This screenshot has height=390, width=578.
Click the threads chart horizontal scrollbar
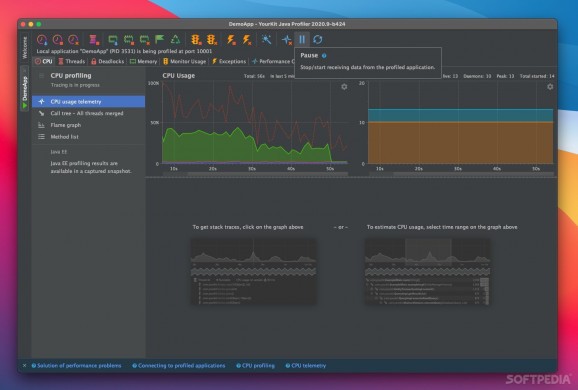point(461,174)
